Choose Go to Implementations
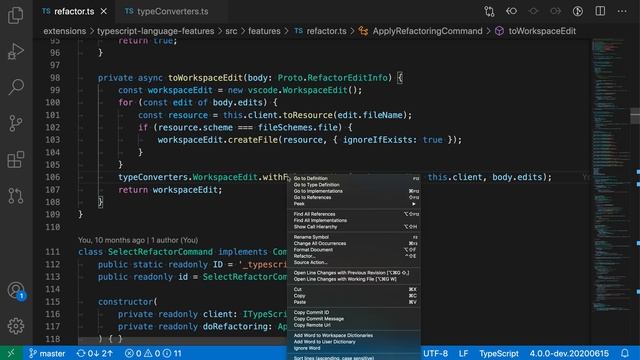Image resolution: width=640 pixels, height=360 pixels. tap(354, 191)
